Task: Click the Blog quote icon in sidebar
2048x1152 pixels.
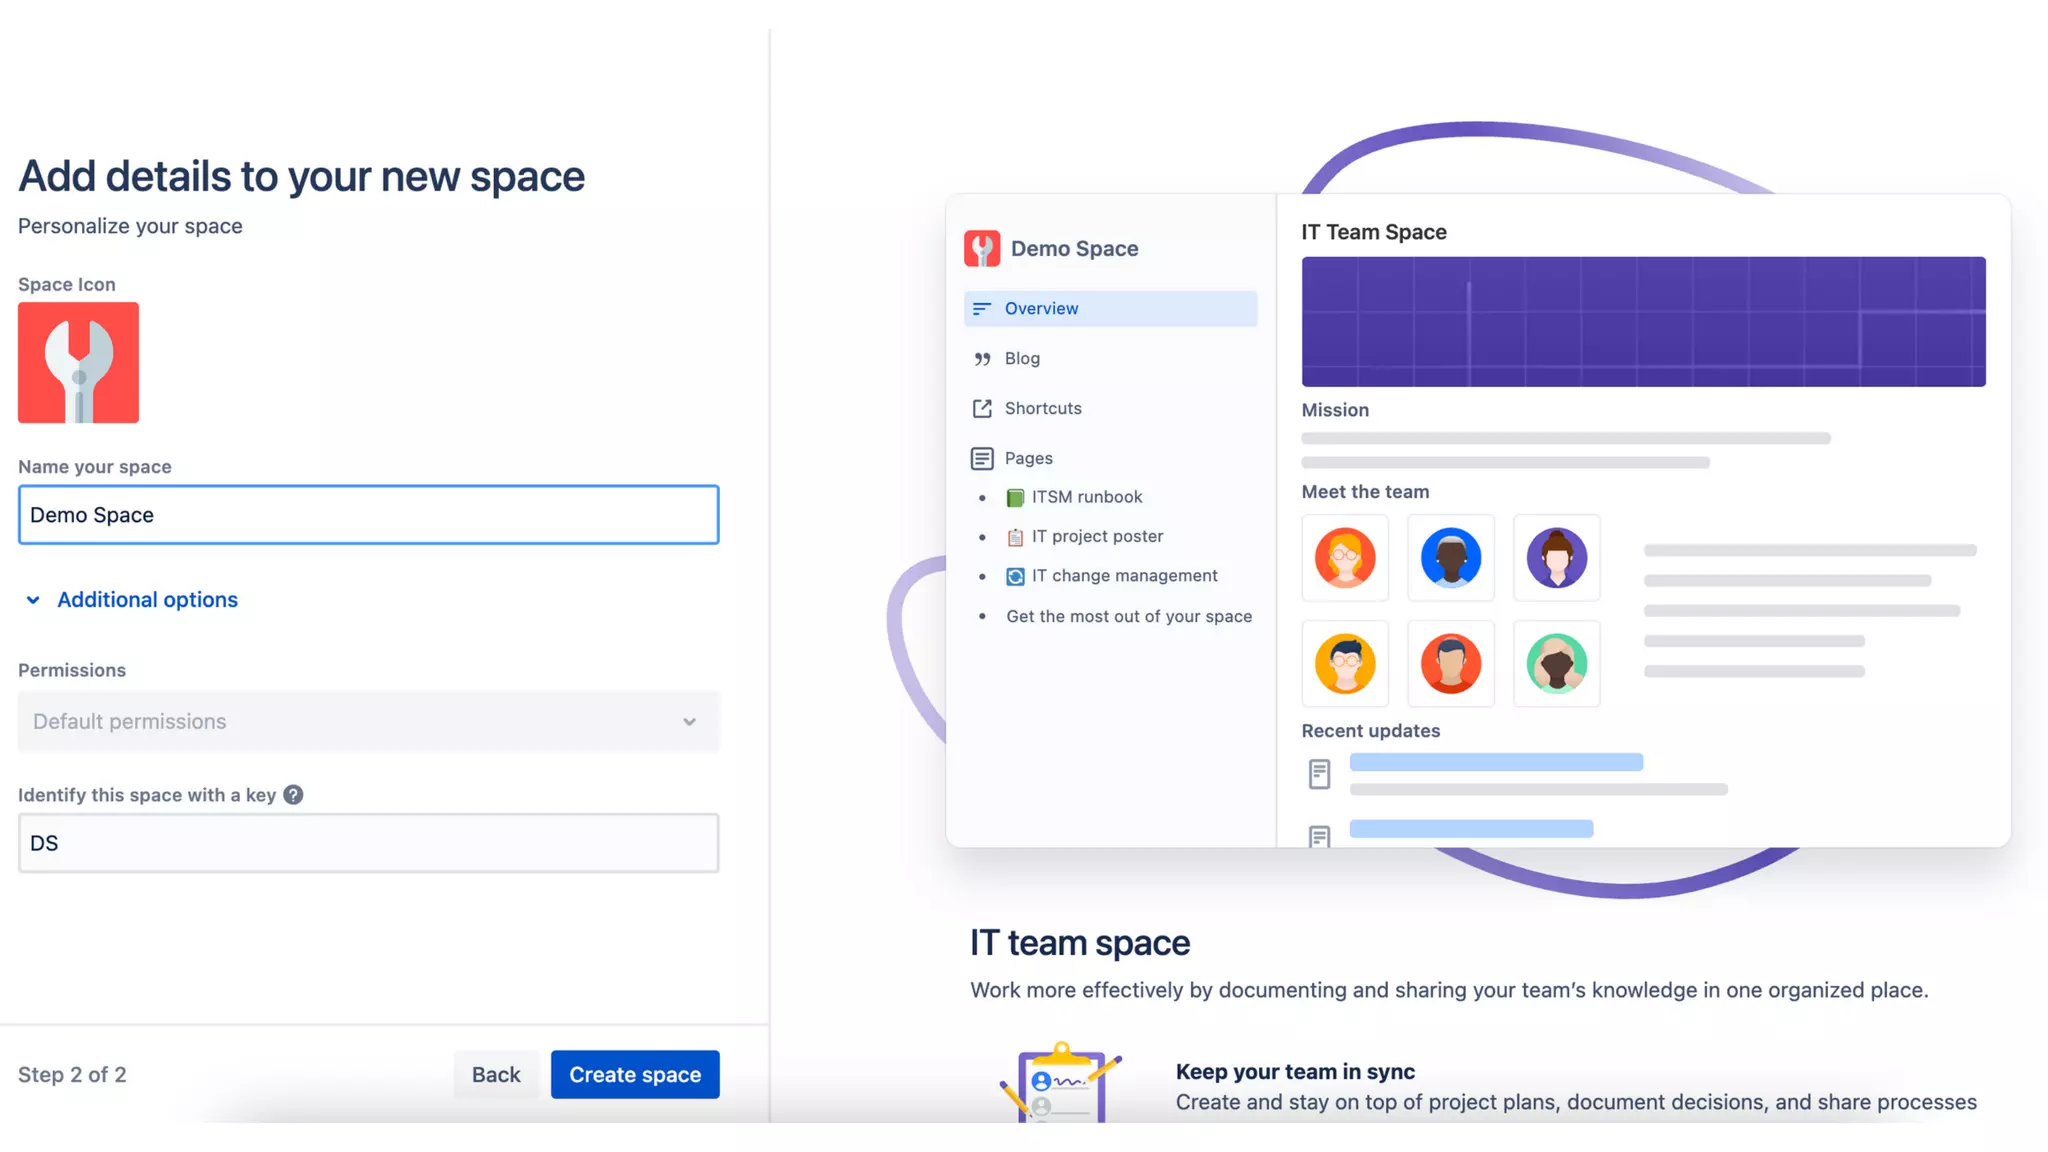Action: [982, 359]
